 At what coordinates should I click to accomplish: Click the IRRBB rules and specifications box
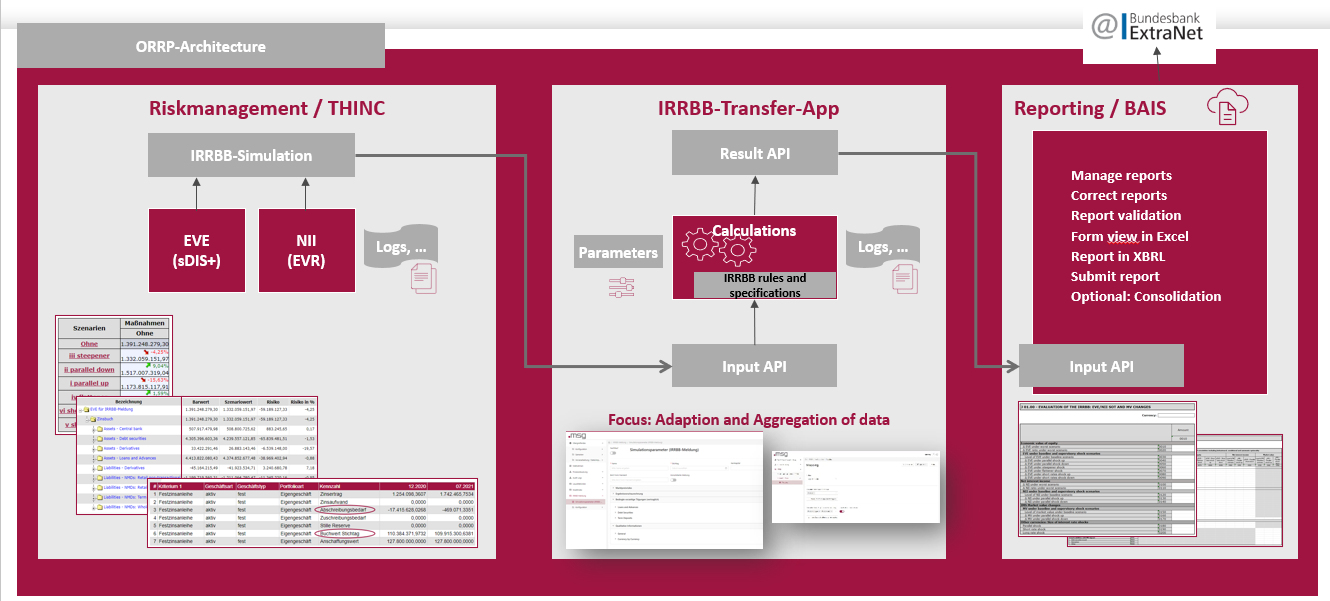point(765,285)
